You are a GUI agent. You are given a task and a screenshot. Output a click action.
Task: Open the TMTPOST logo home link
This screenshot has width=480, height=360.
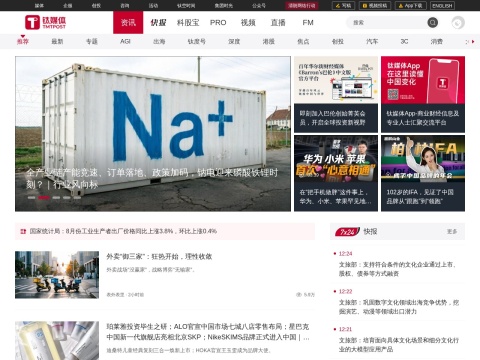pos(45,22)
